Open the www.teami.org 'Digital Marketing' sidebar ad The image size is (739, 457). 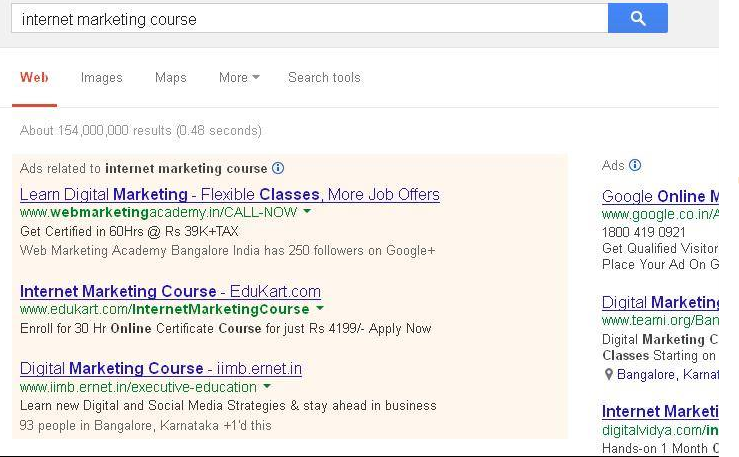coord(660,302)
